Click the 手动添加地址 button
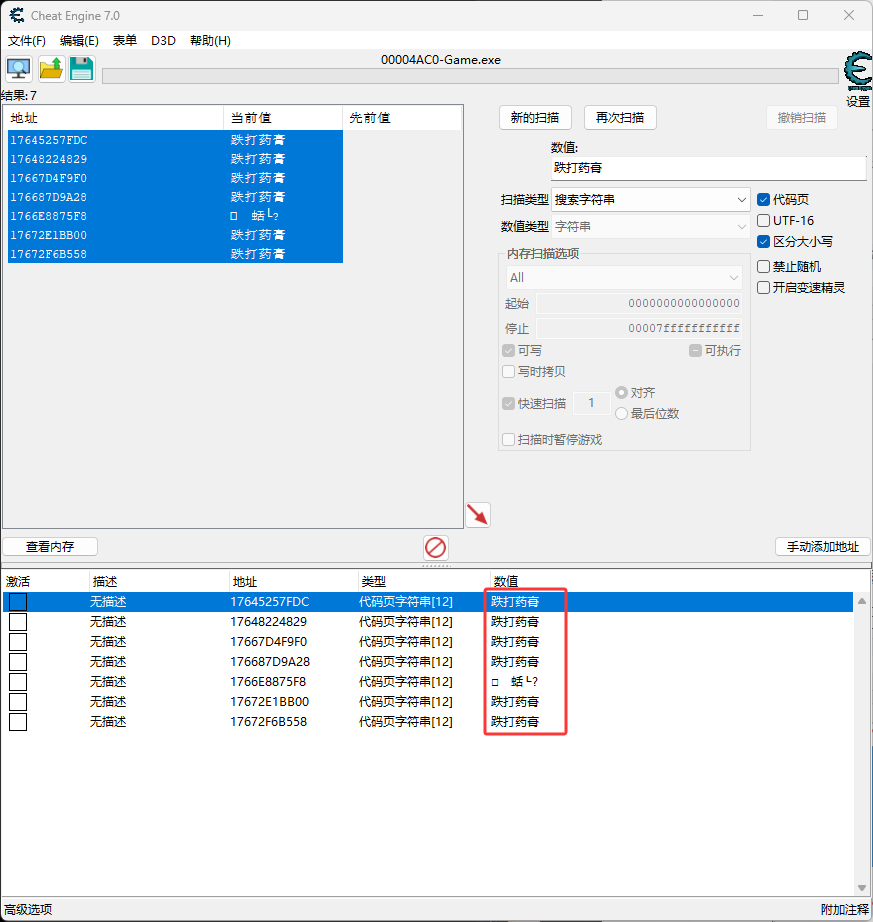The height and width of the screenshot is (922, 873). (823, 547)
